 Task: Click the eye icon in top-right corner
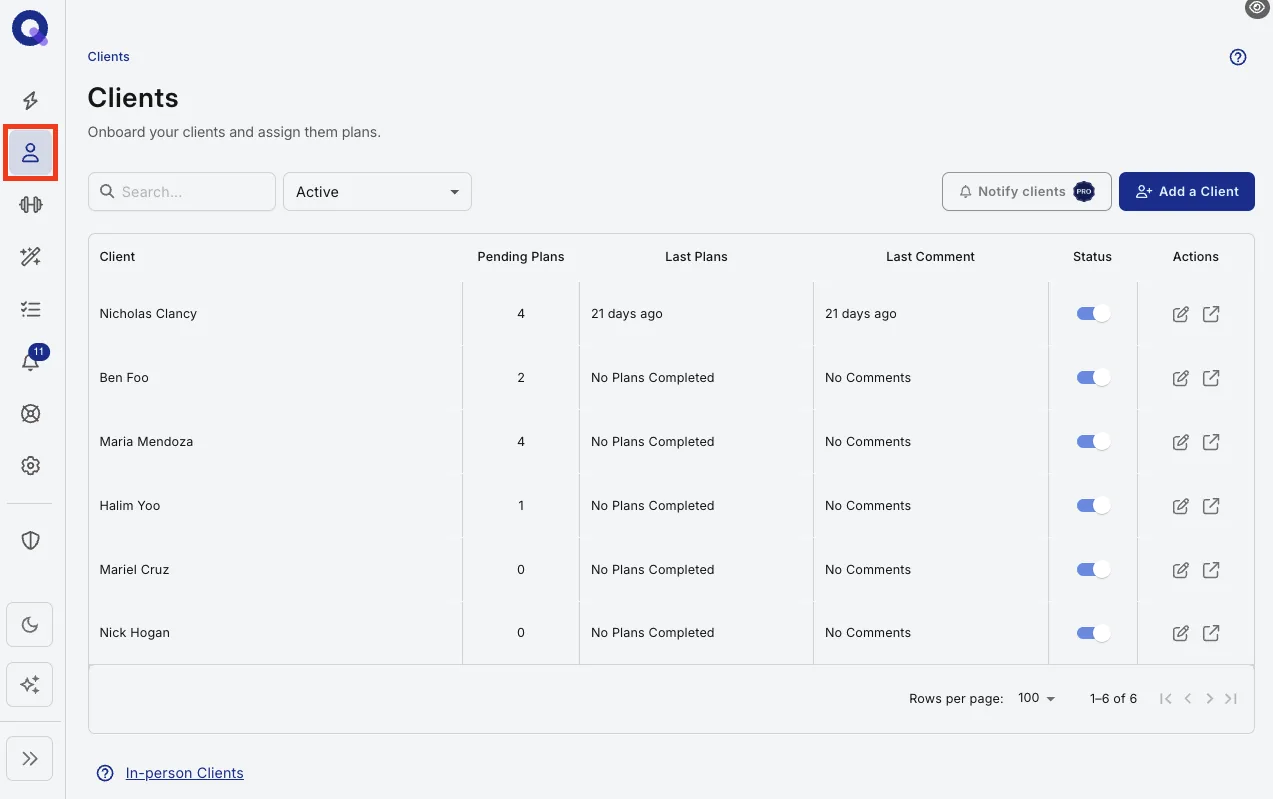coord(1257,7)
